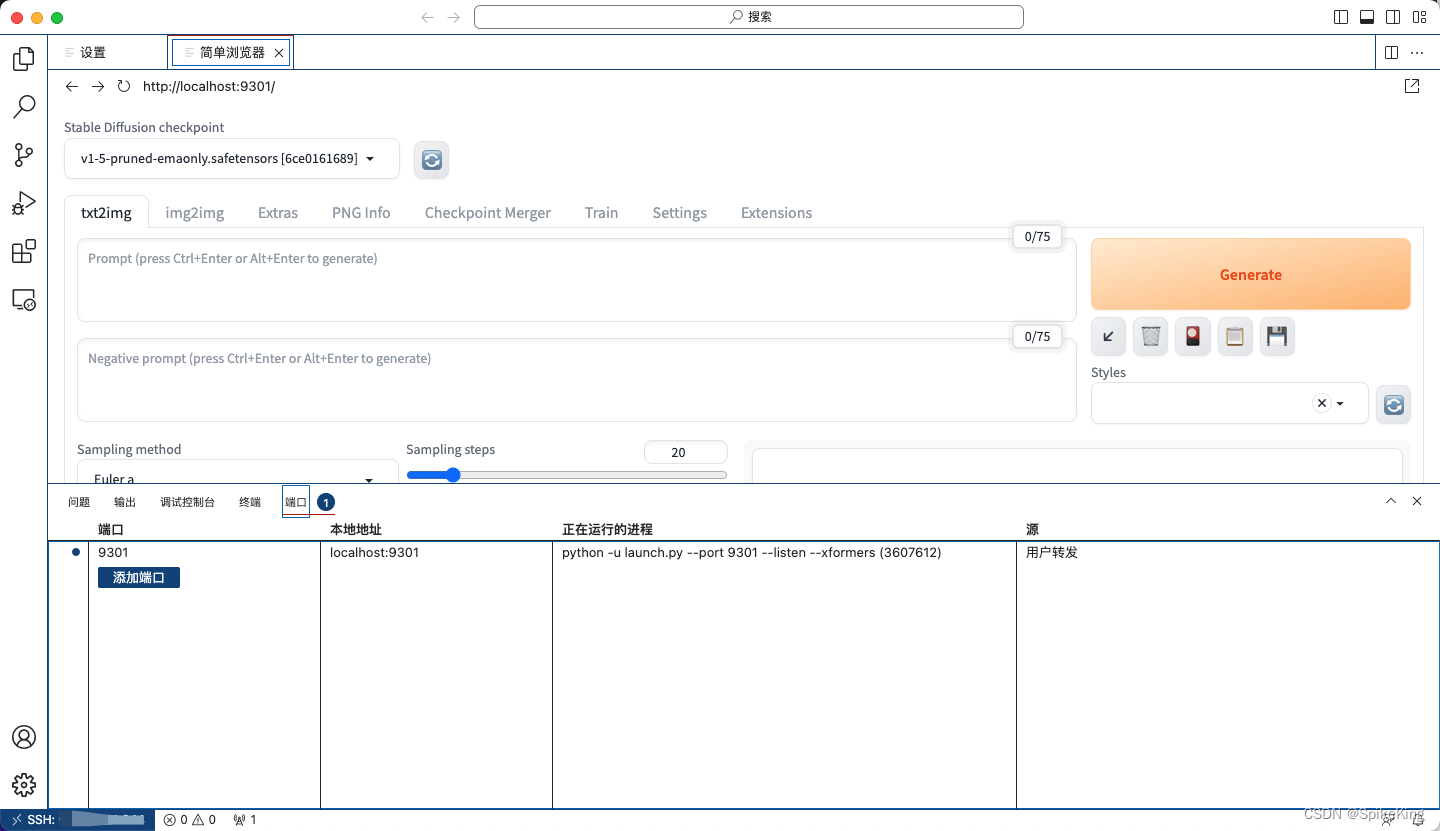Click the localhost:9301 URL field
1440x831 pixels.
pyautogui.click(x=209, y=86)
